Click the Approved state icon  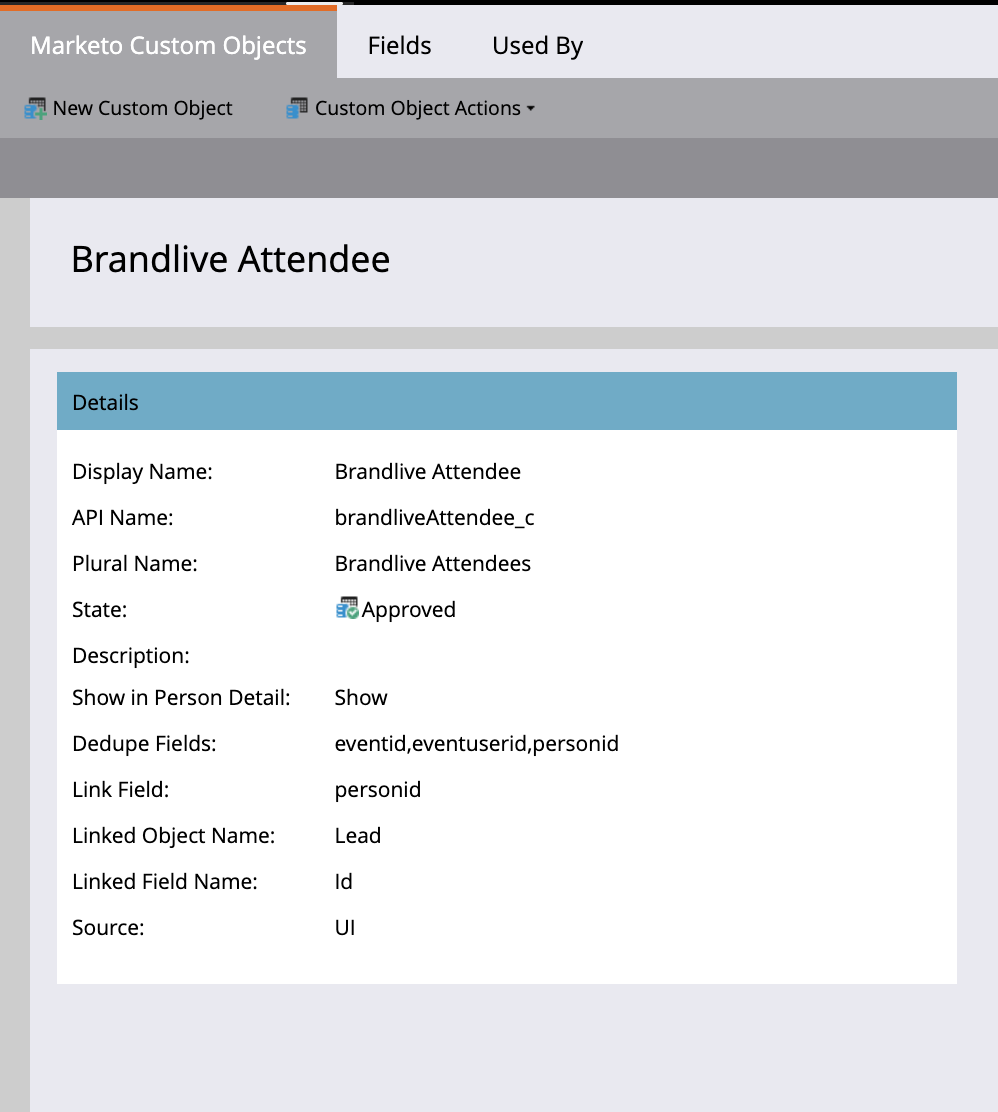coord(347,608)
